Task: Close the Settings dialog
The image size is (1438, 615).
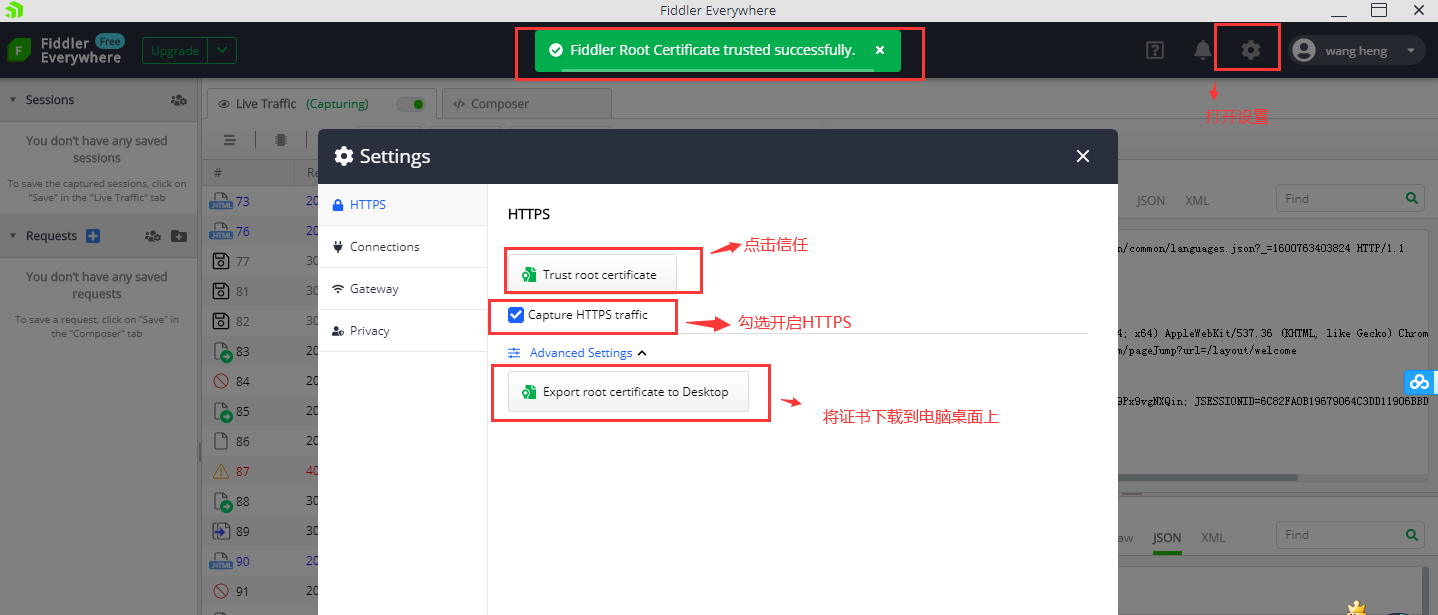Action: click(x=1082, y=156)
